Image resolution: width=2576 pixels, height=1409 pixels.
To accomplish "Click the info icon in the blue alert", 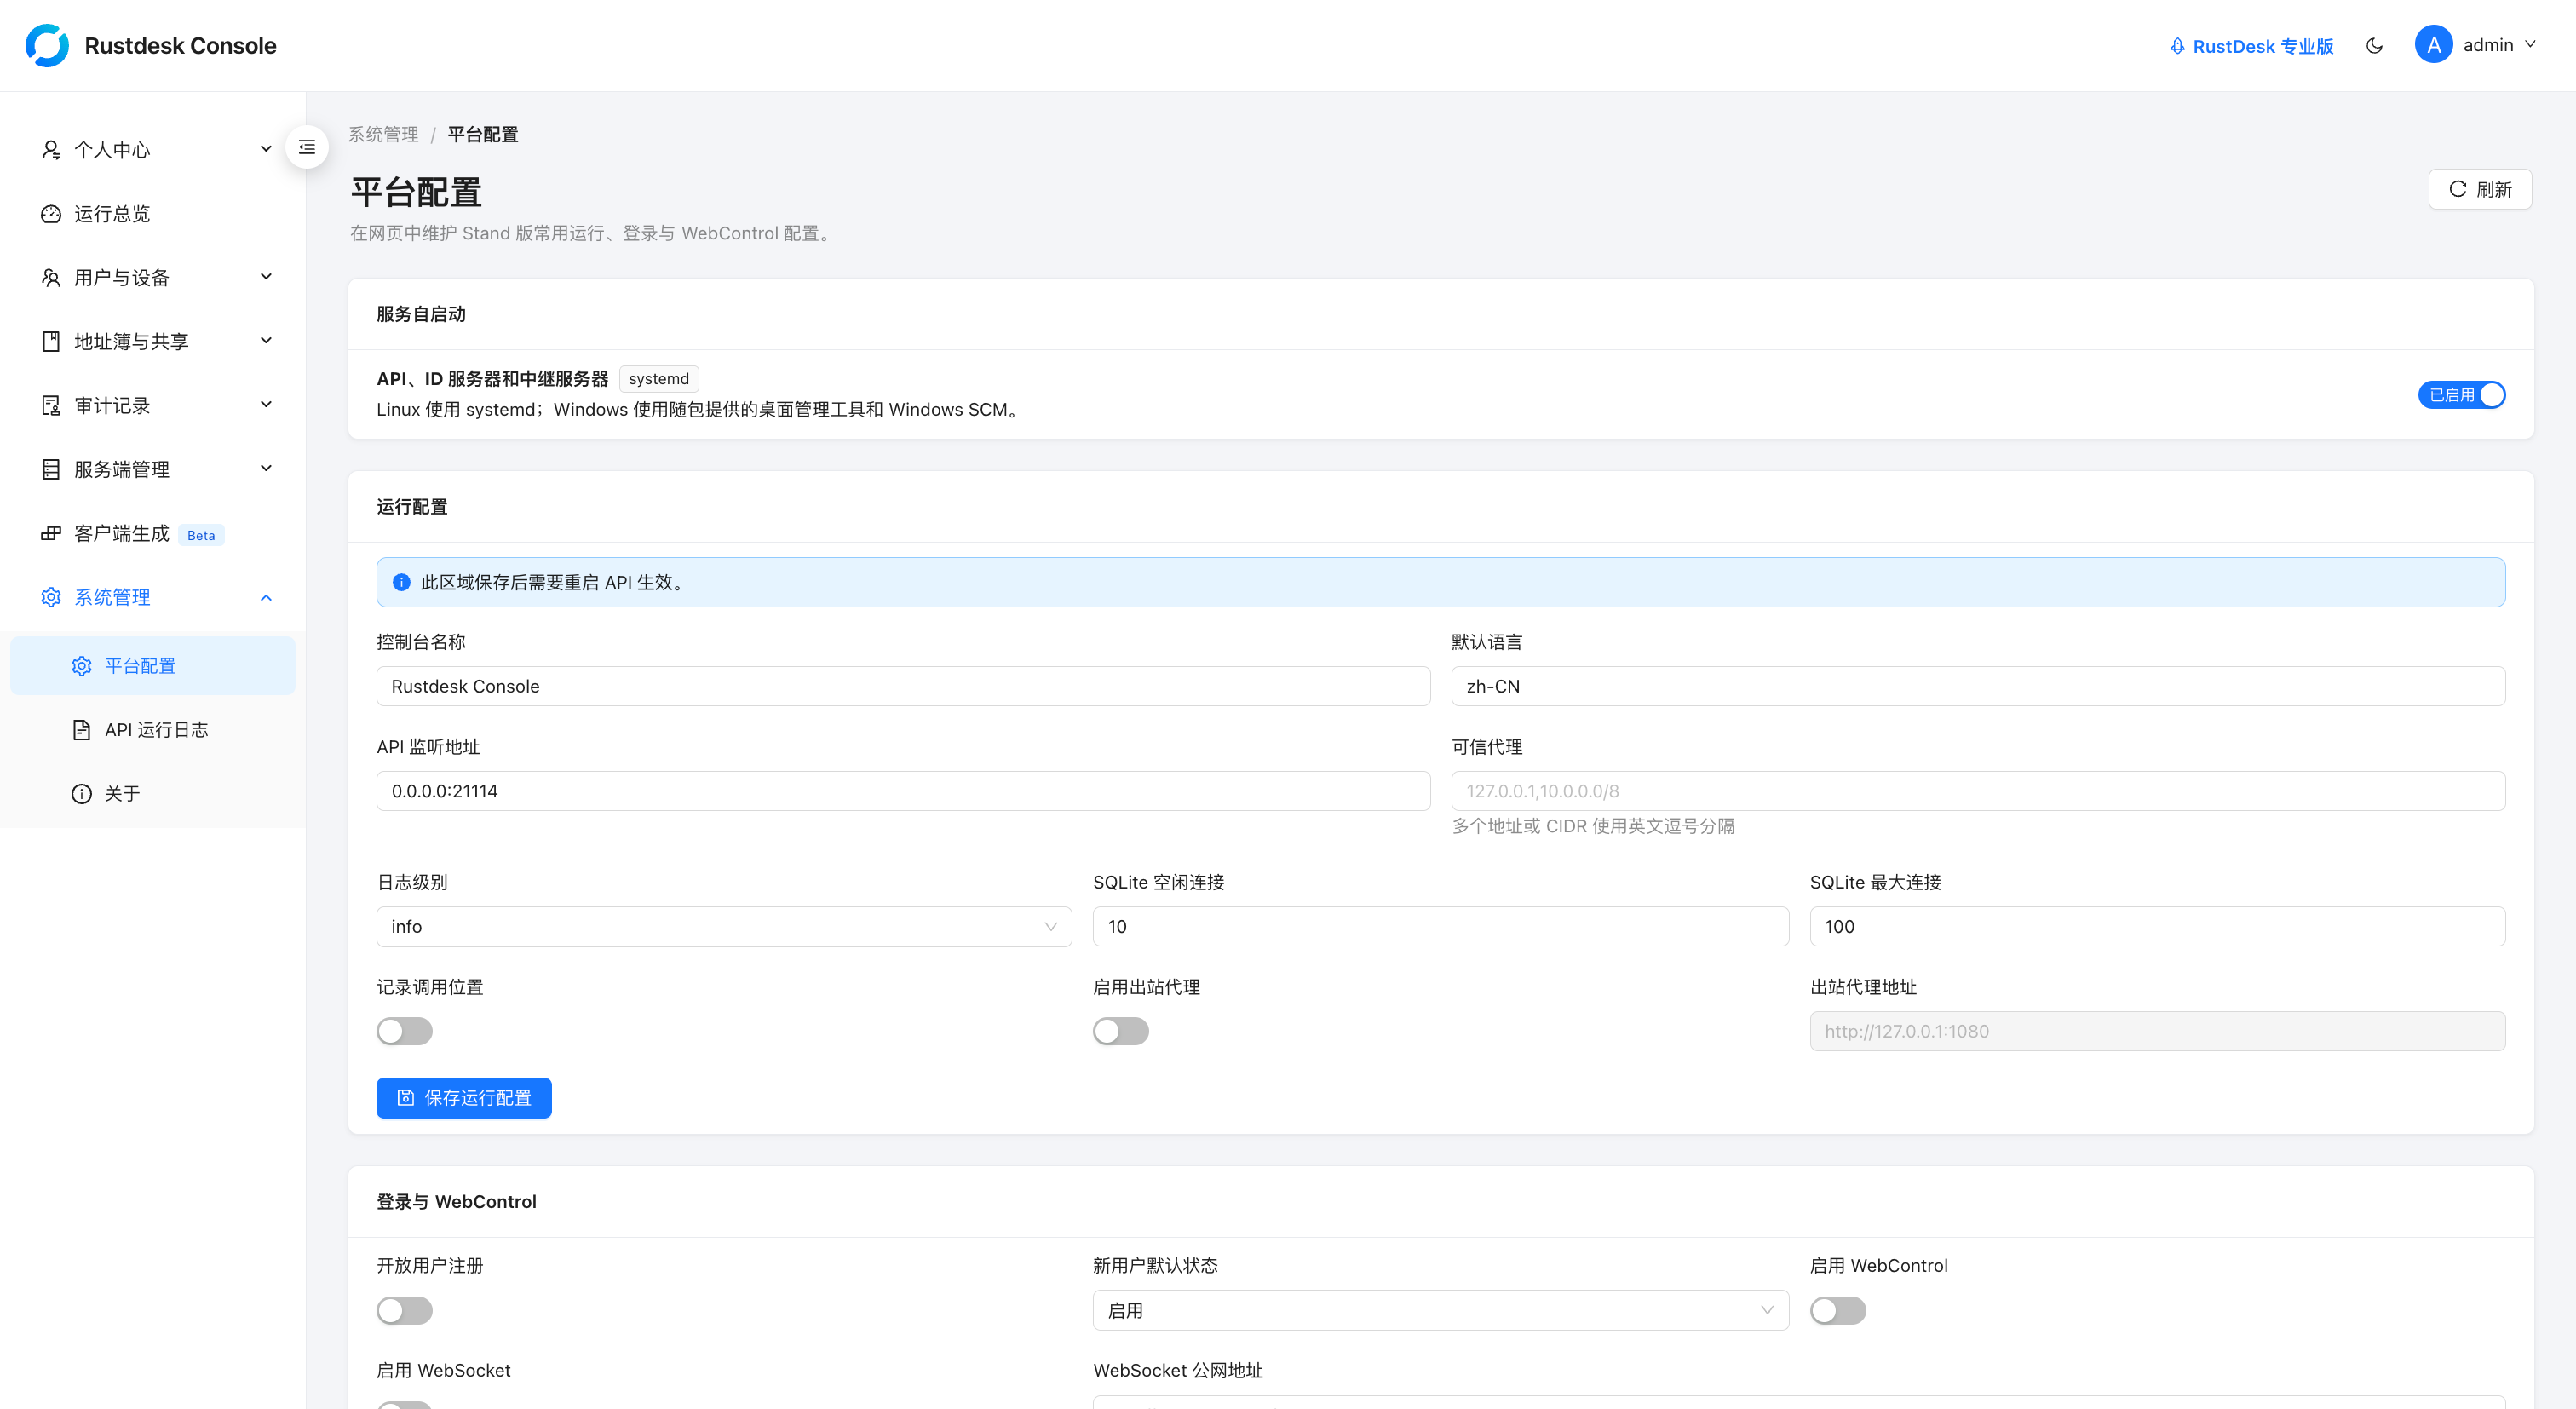I will pos(402,582).
